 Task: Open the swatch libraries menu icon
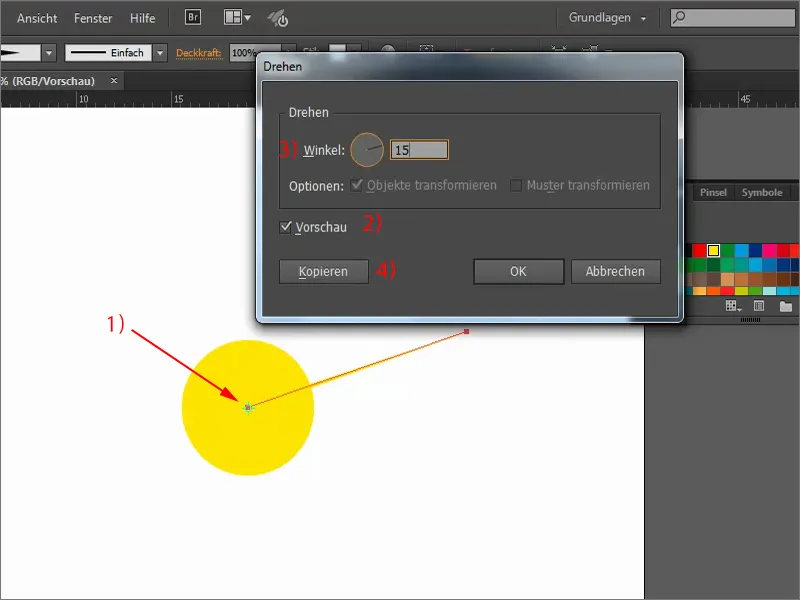point(733,306)
